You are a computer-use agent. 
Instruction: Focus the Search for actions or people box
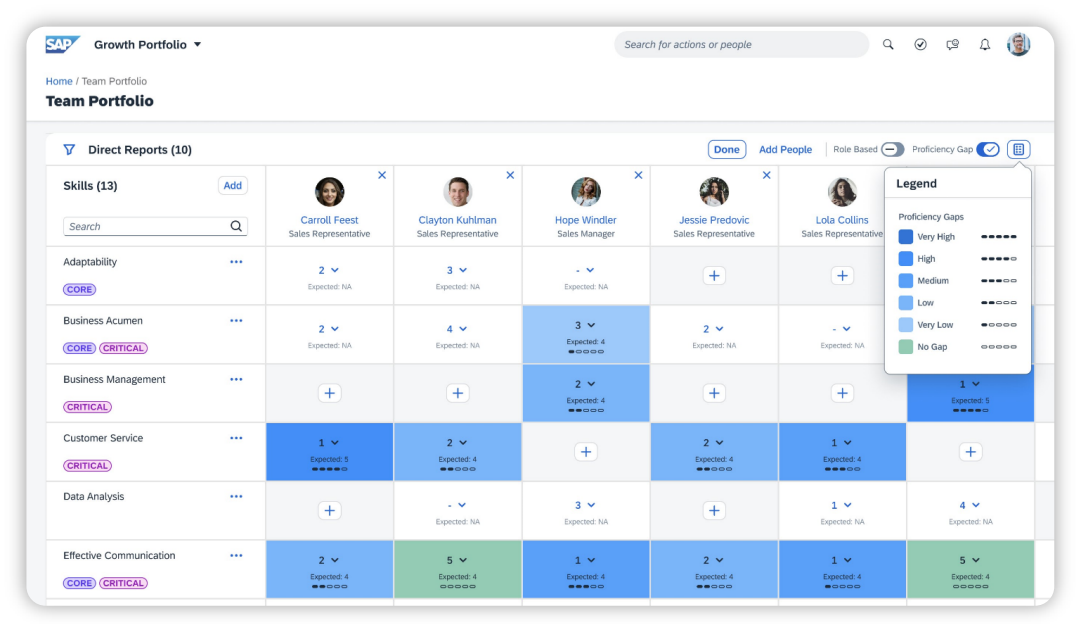tap(741, 44)
